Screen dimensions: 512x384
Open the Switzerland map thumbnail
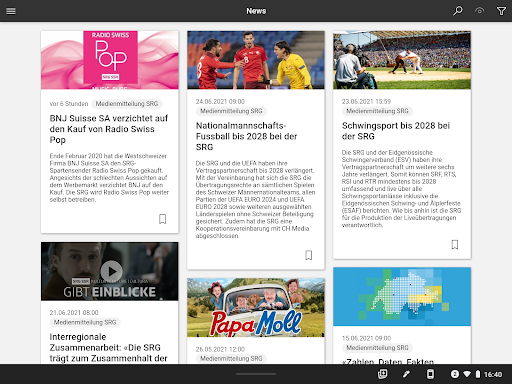click(402, 297)
